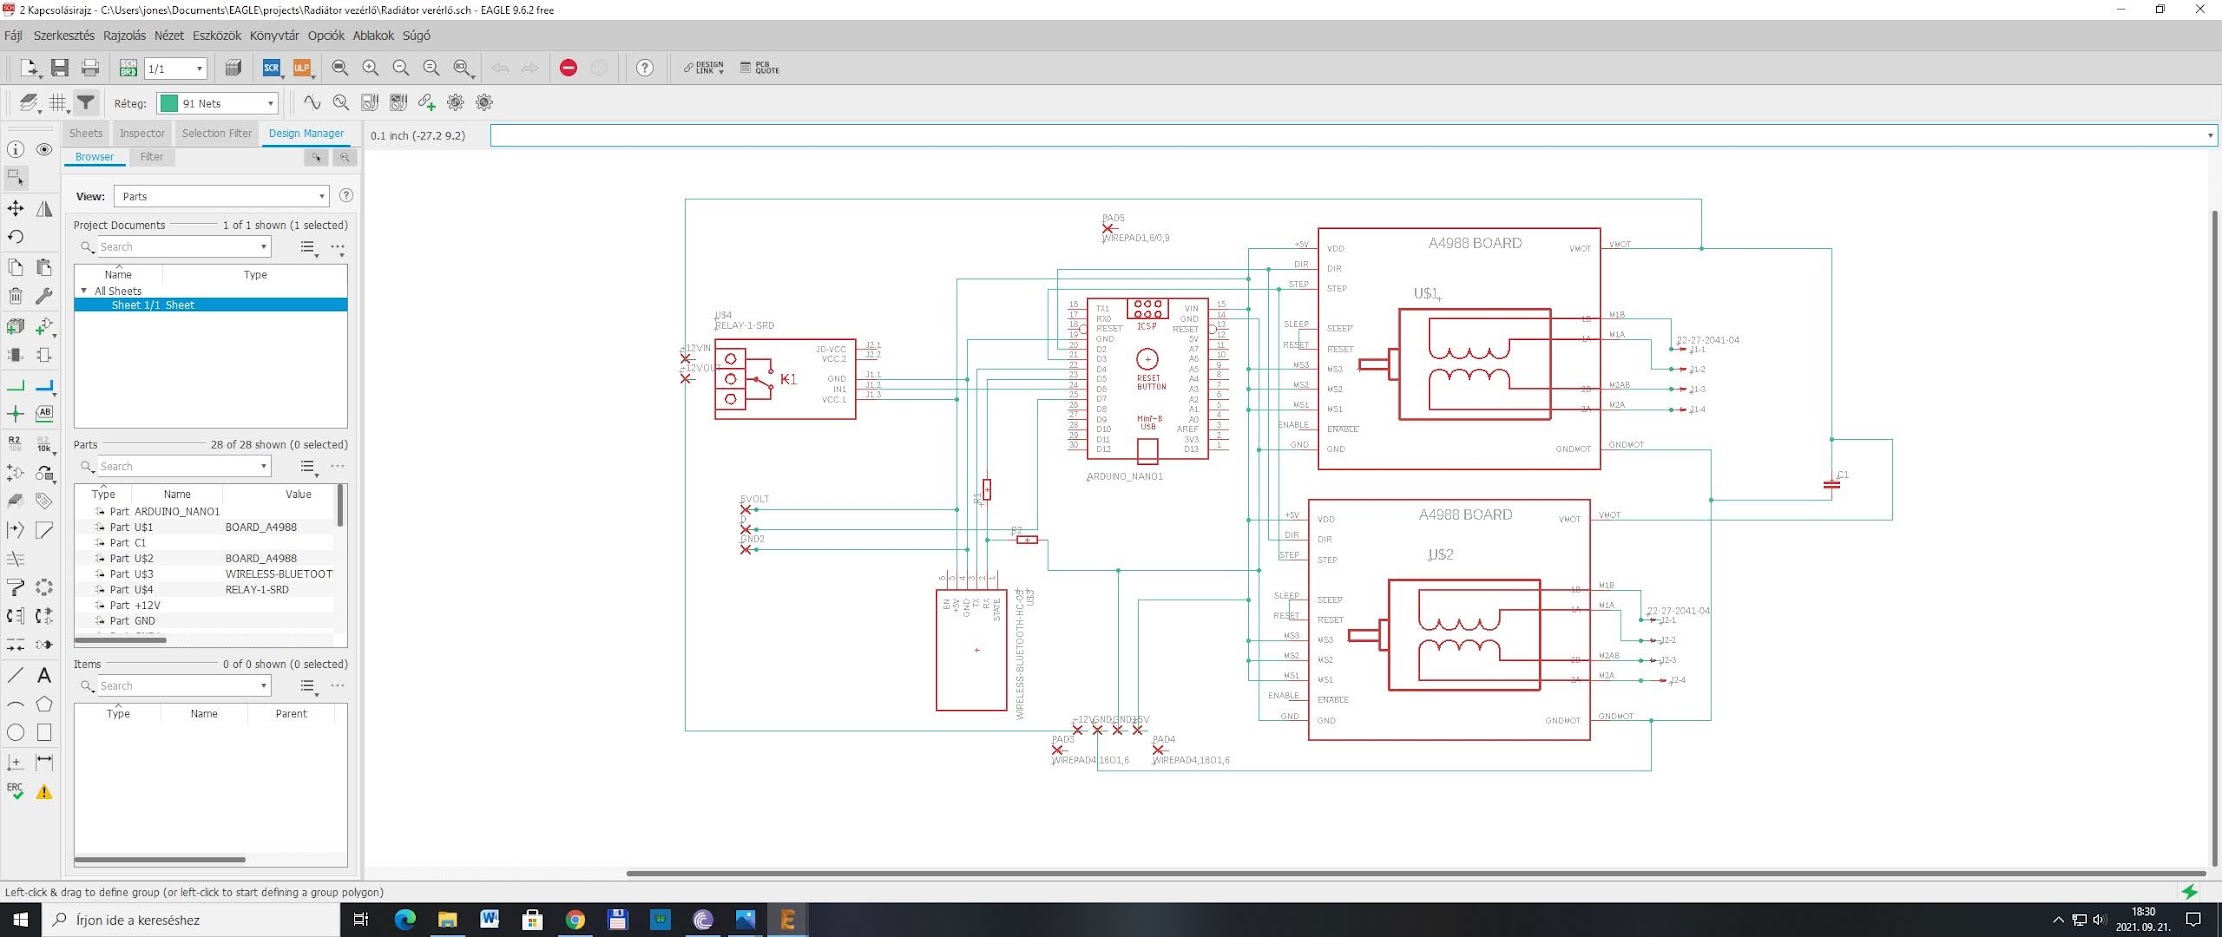This screenshot has height=937, width=2222.
Task: Click the red Stop command icon
Action: tap(568, 68)
